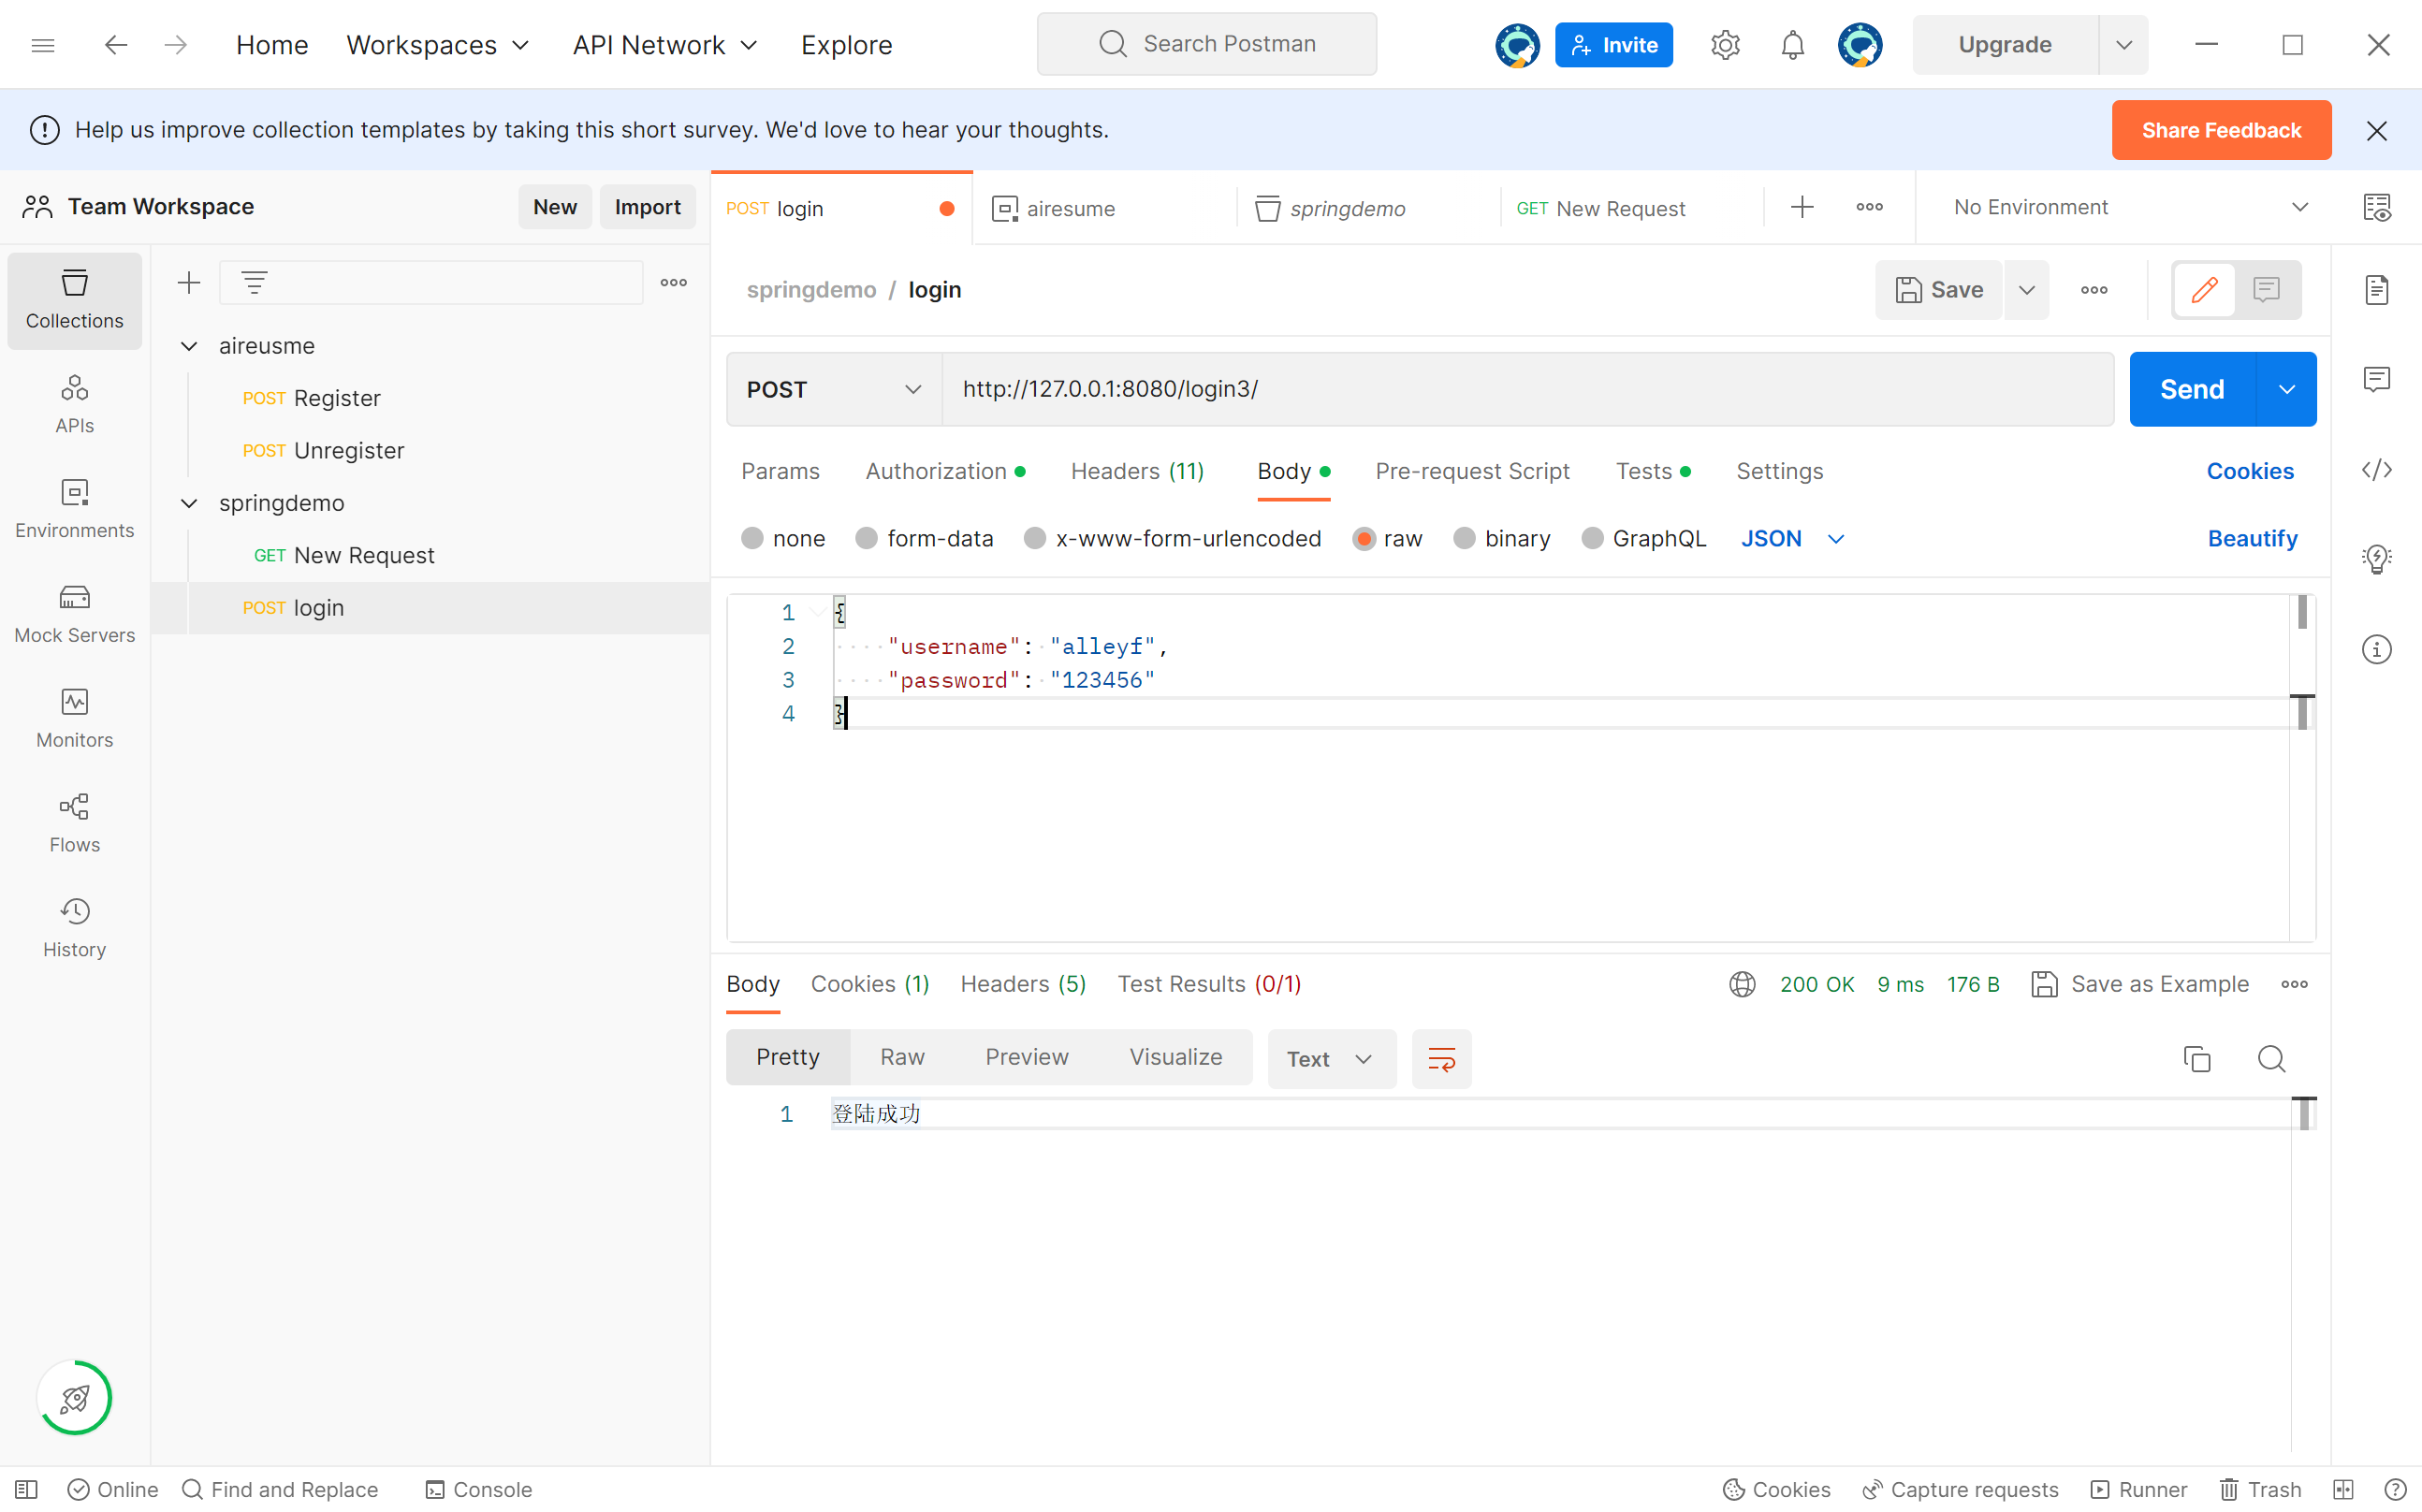Open History in the sidebar
This screenshot has width=2422, height=1512.
(74, 928)
